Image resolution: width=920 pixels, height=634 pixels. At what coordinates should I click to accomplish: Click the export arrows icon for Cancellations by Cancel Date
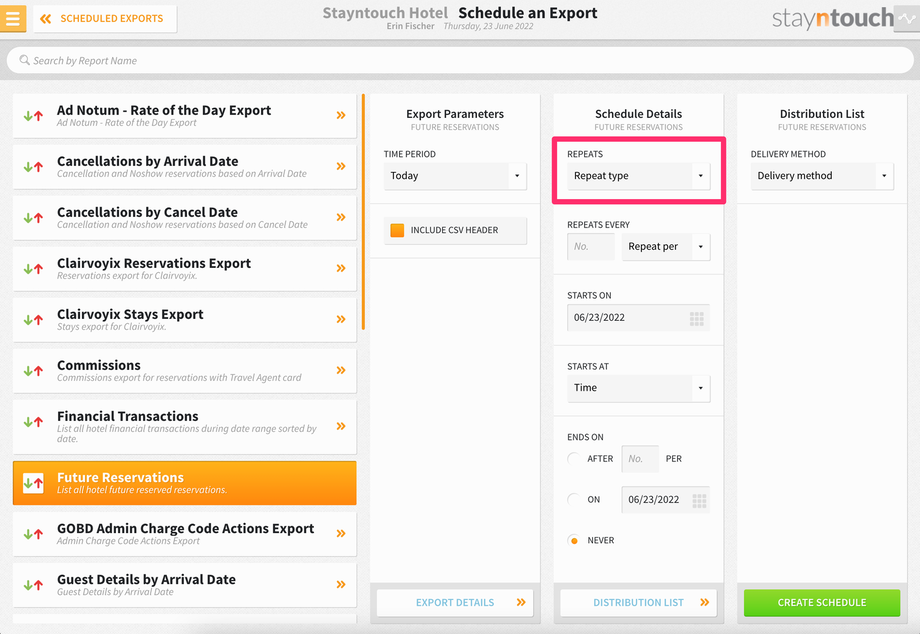[33, 218]
